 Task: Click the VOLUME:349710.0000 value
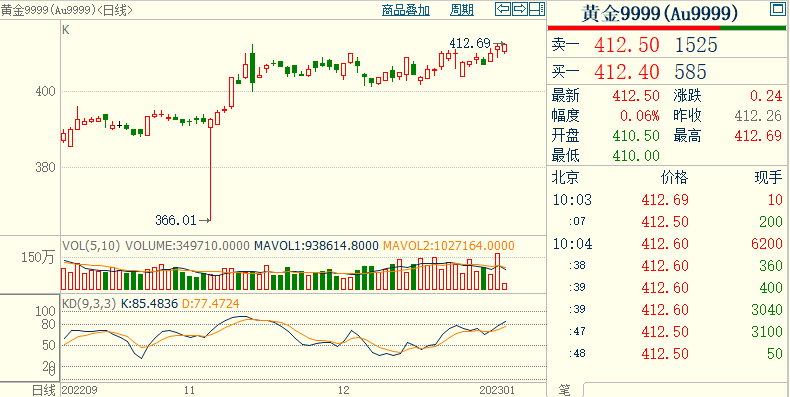[x=187, y=246]
